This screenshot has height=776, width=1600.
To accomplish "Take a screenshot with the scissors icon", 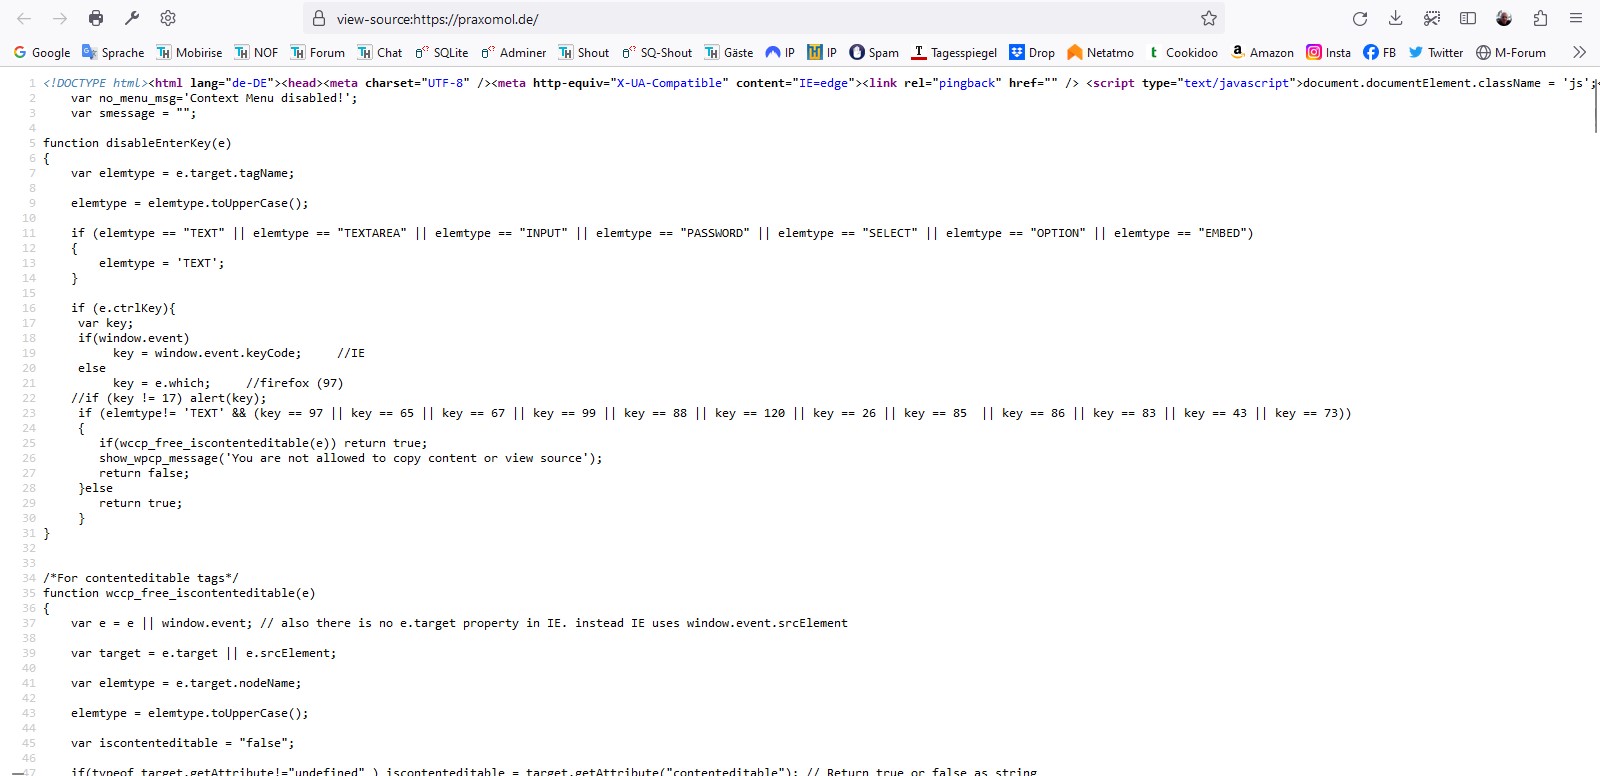I will 1432,18.
